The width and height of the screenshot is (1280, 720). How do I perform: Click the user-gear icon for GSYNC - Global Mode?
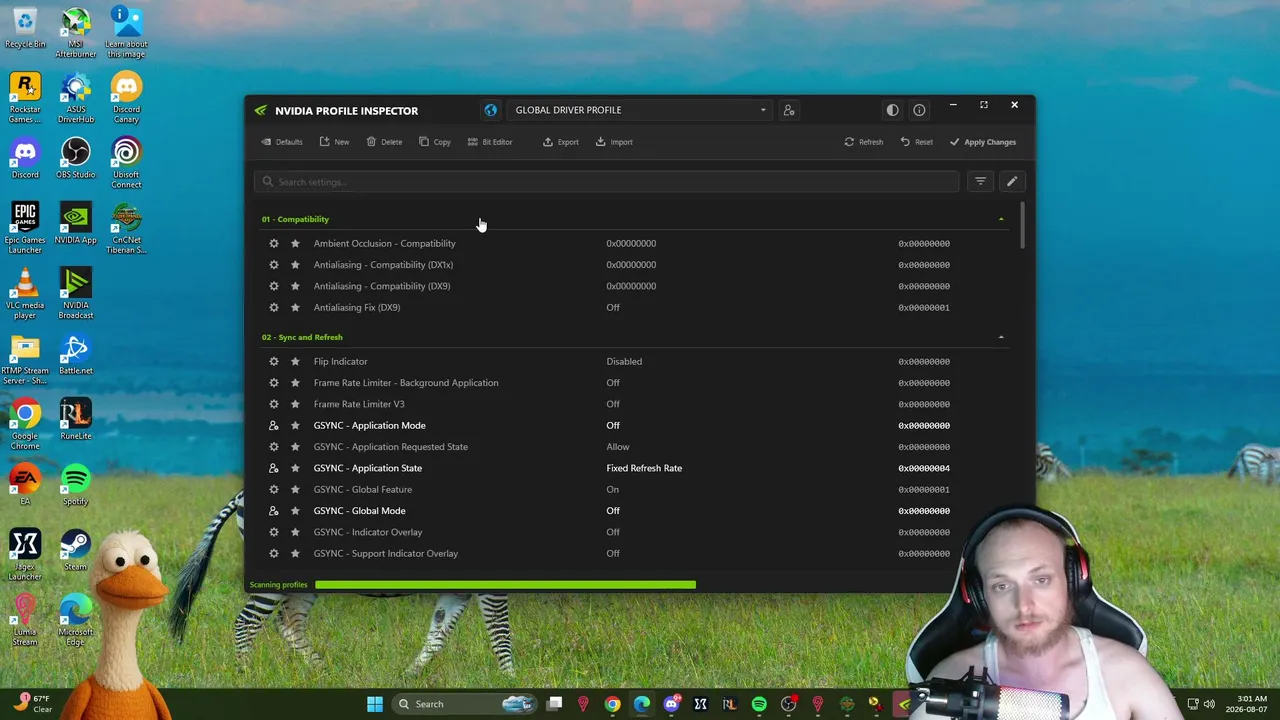pos(274,511)
